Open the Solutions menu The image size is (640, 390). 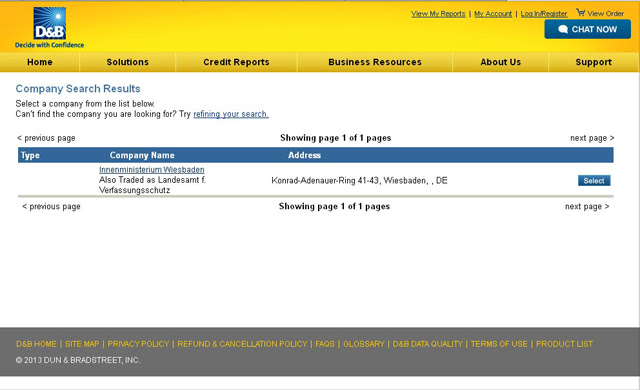(127, 62)
